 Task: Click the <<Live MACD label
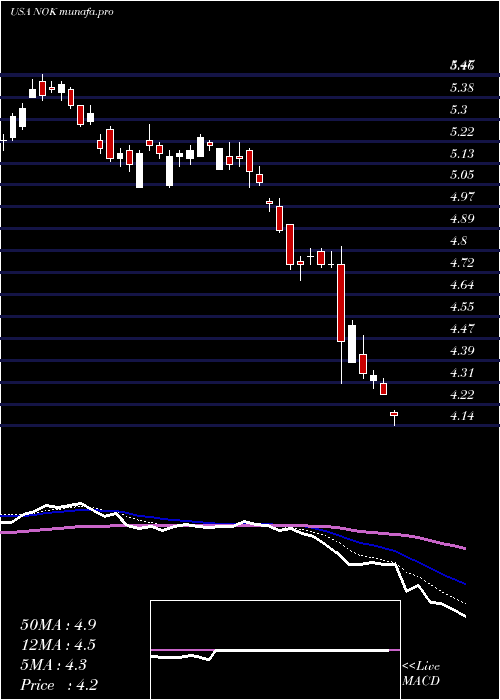pos(421,674)
